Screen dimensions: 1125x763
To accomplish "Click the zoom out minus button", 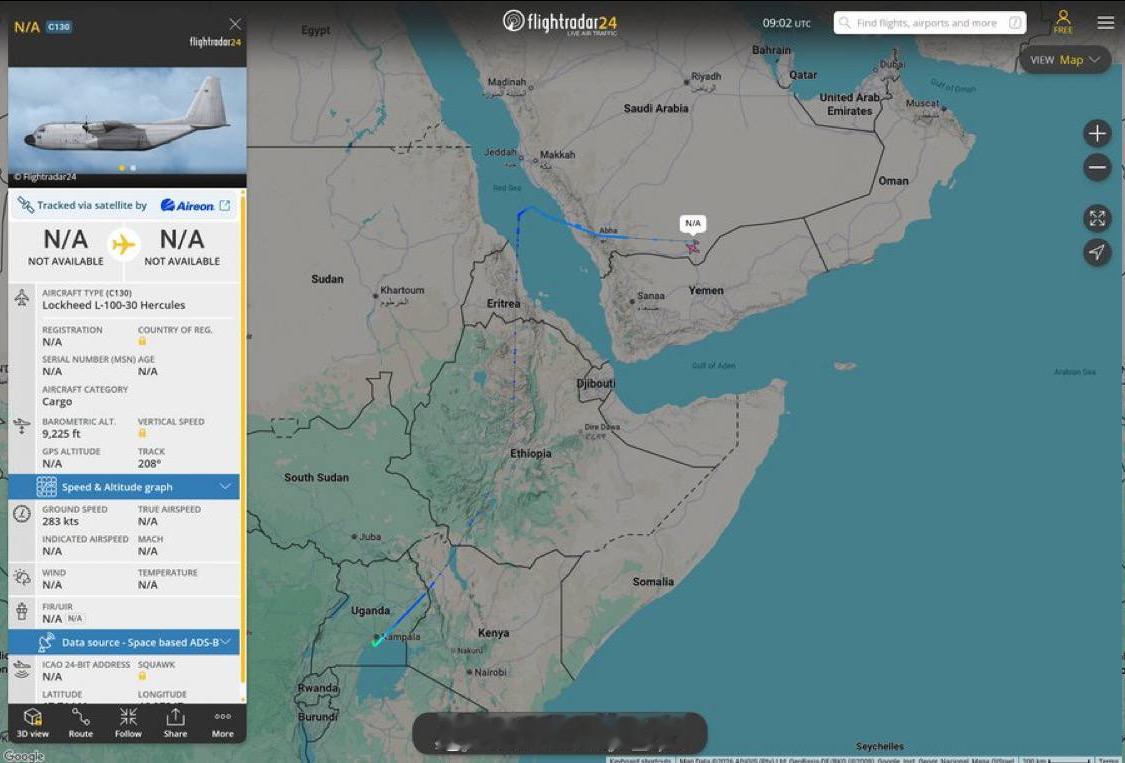I will tap(1096, 168).
